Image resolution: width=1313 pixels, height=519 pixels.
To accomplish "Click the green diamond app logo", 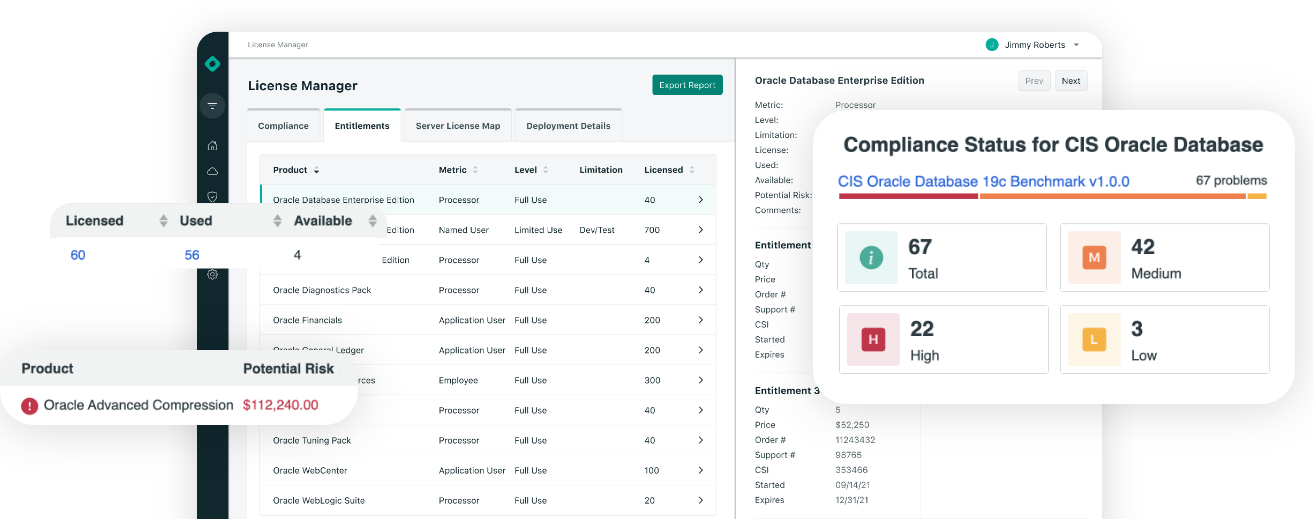I will (212, 64).
